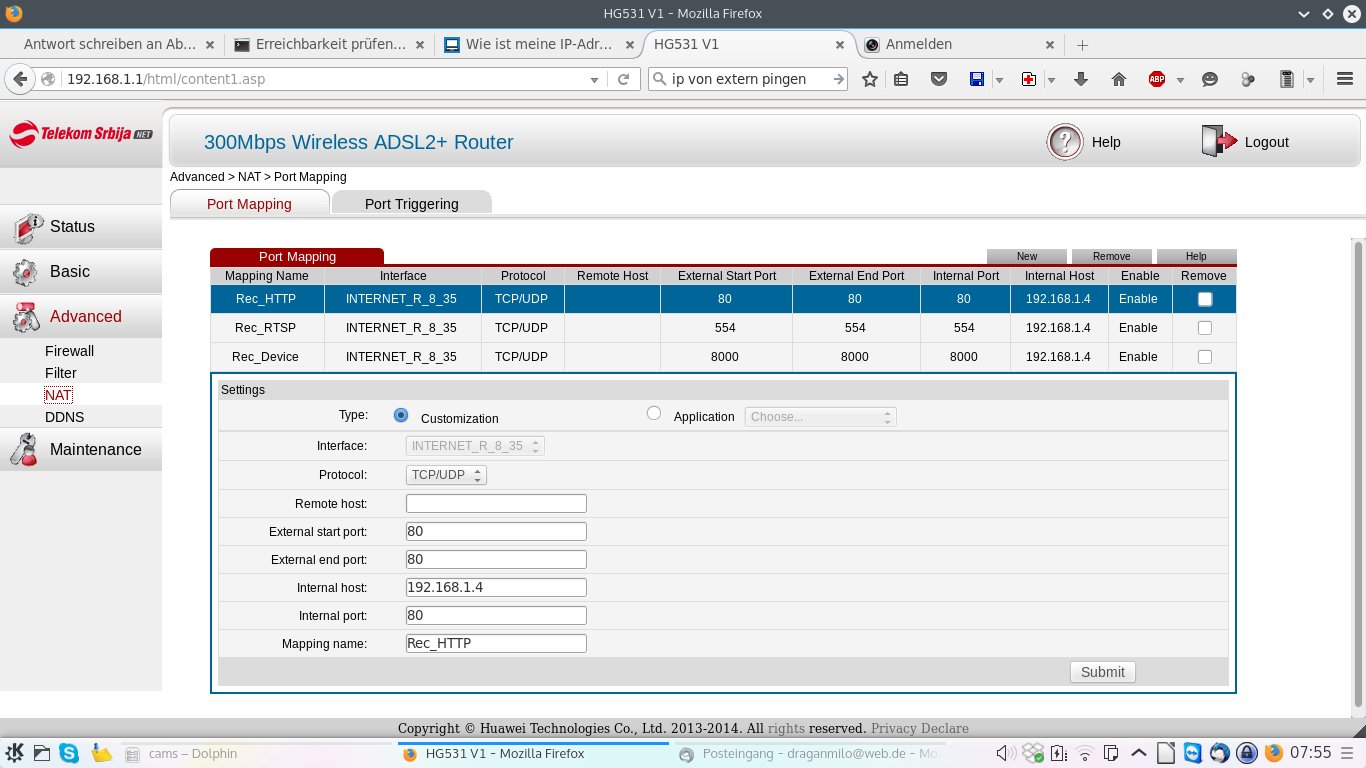
Task: Click the Adblock Plus ABP icon
Action: coord(1157,79)
